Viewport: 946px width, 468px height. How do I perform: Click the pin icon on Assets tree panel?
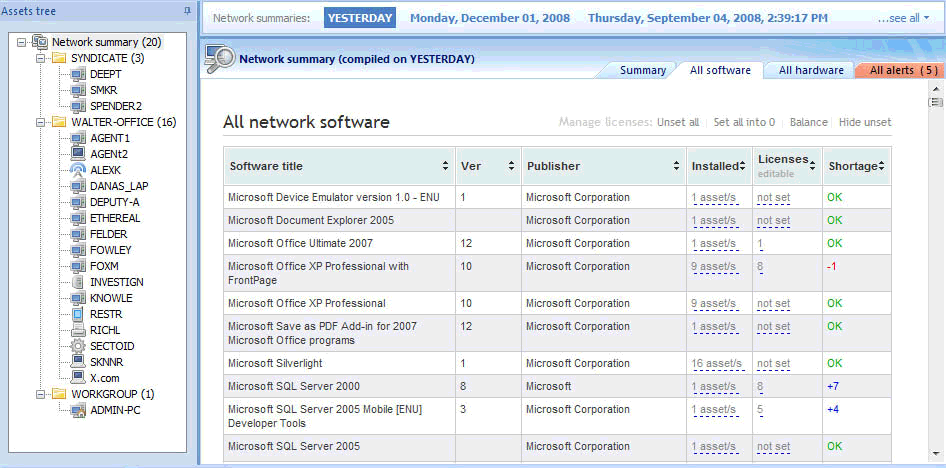tap(187, 10)
